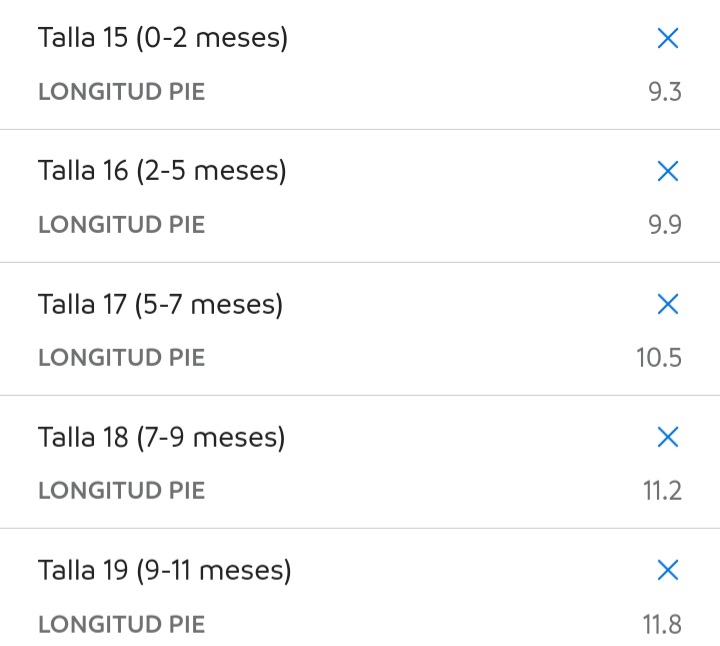Tap the 10.5 foot length value
The height and width of the screenshot is (646, 720).
tap(659, 358)
